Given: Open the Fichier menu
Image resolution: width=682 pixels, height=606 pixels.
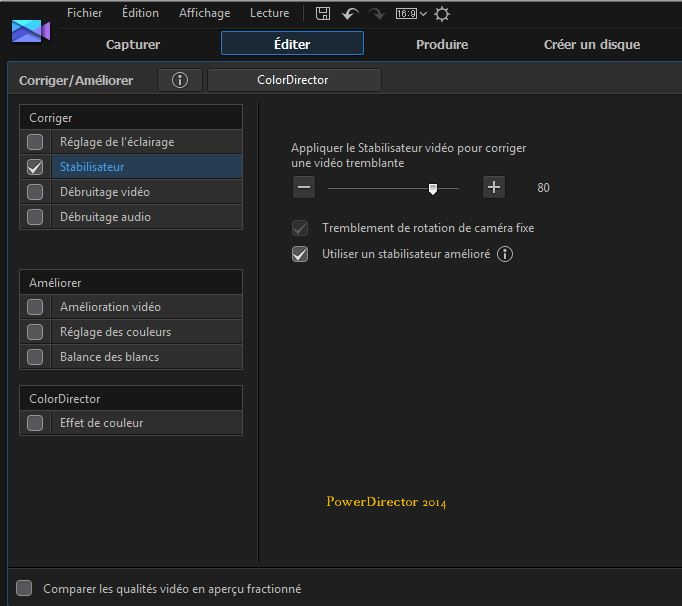Looking at the screenshot, I should (x=85, y=13).
